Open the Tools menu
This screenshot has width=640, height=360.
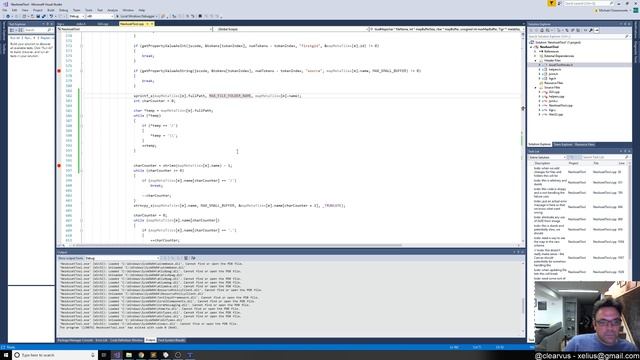89,10
